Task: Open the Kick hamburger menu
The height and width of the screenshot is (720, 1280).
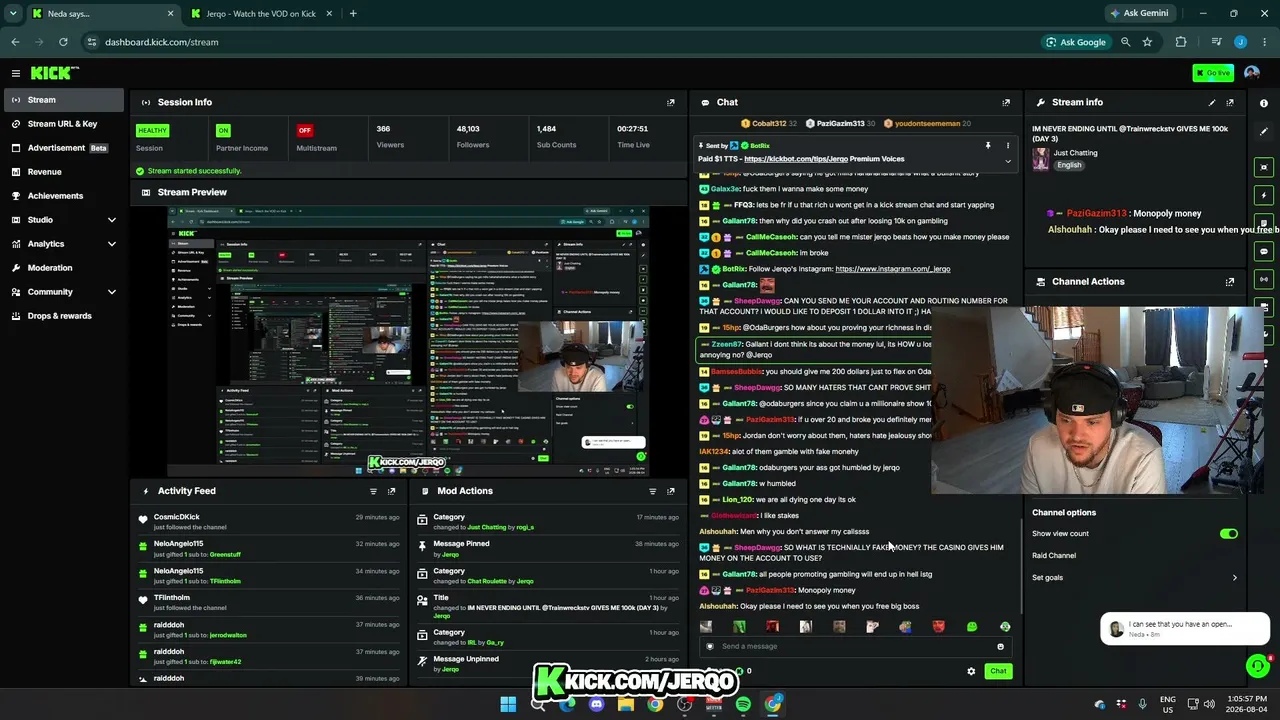Action: pos(16,73)
